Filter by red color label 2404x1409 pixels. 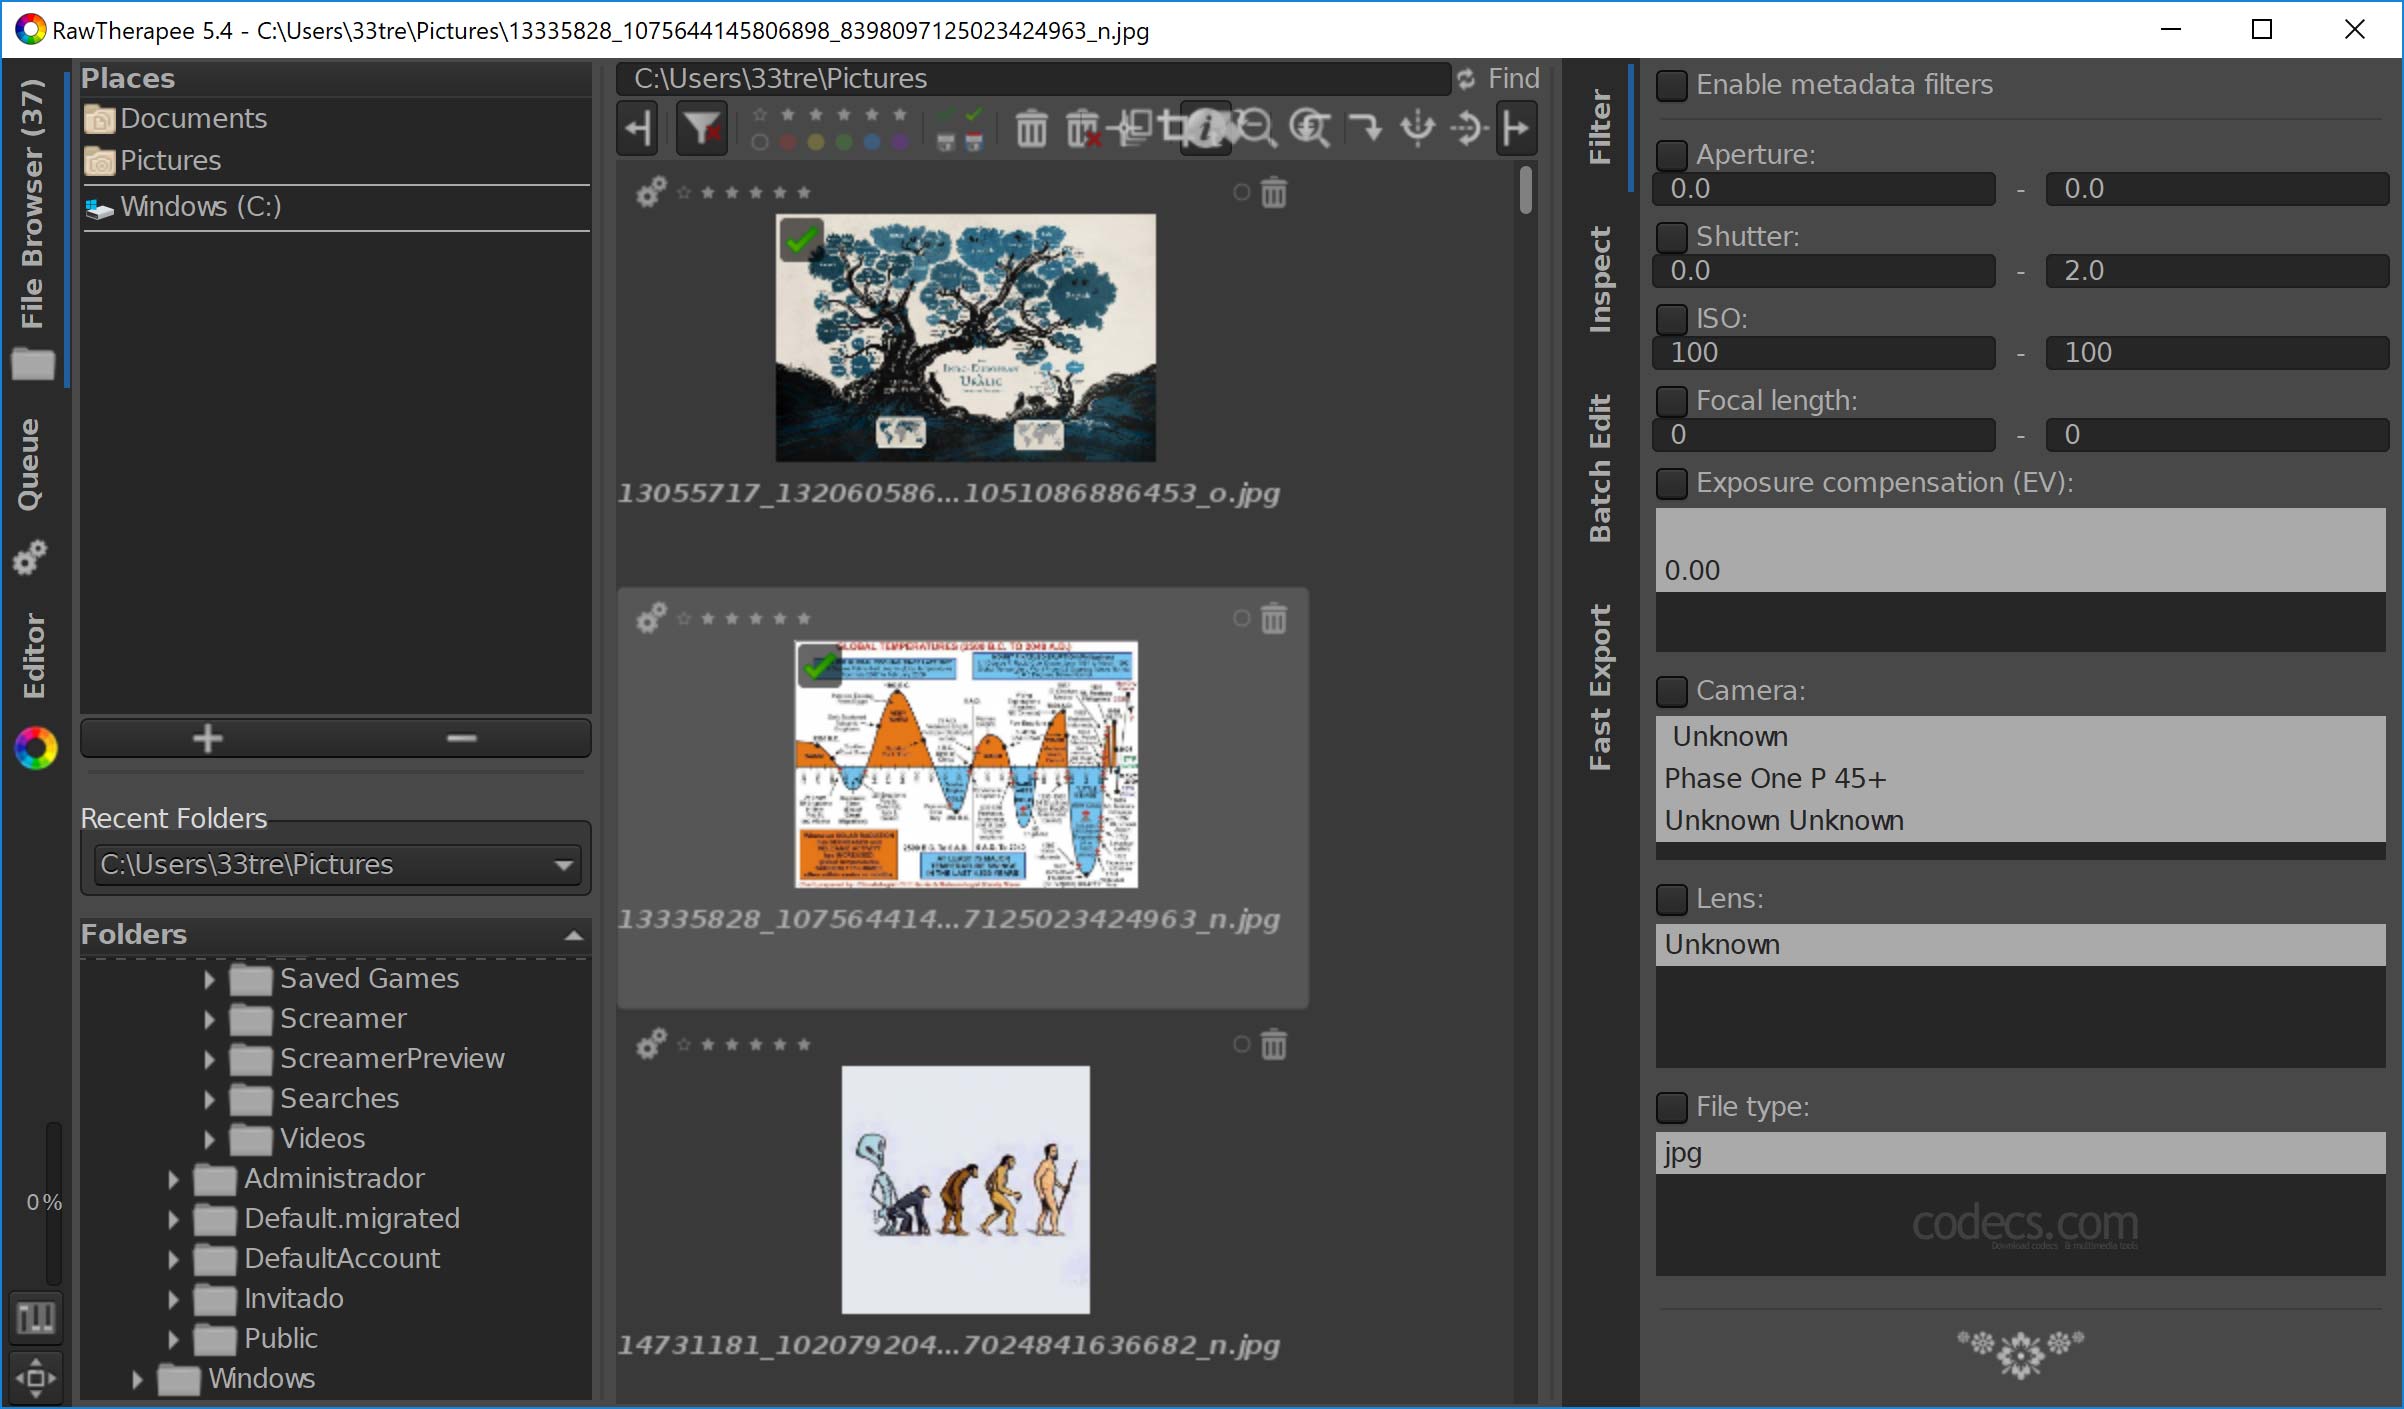[788, 142]
